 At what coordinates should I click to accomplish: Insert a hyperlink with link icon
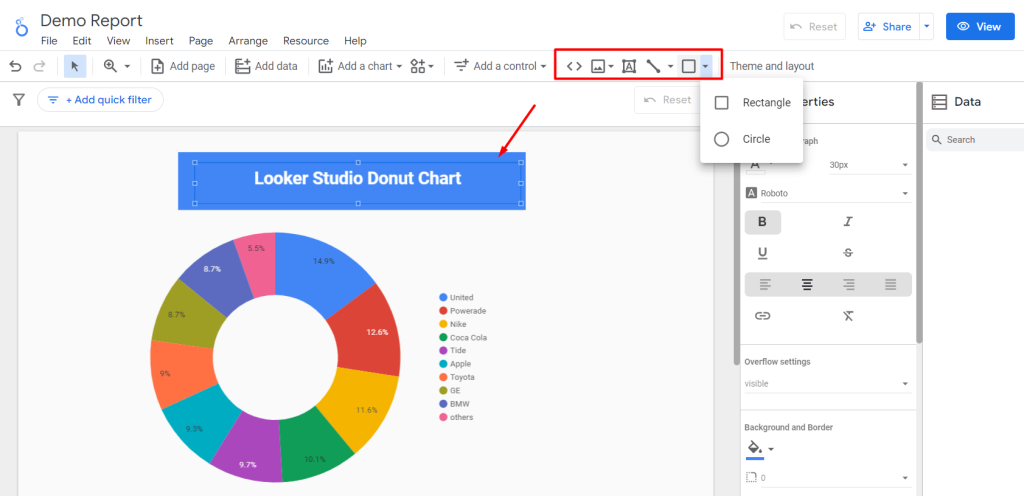[x=762, y=316]
